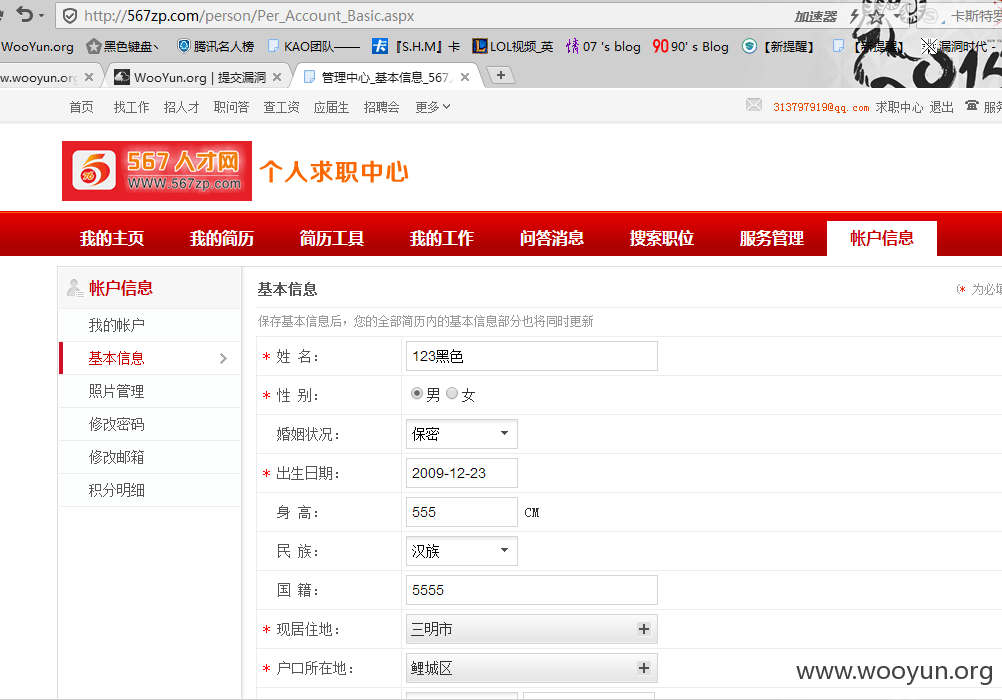Click the mail envelope icon
Screen dimensions: 1002x700
(x=753, y=105)
